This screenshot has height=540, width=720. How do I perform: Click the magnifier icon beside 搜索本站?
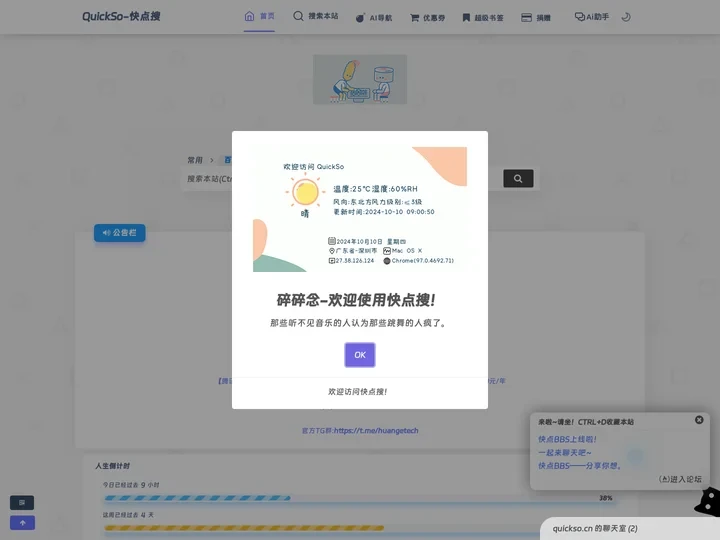click(298, 16)
